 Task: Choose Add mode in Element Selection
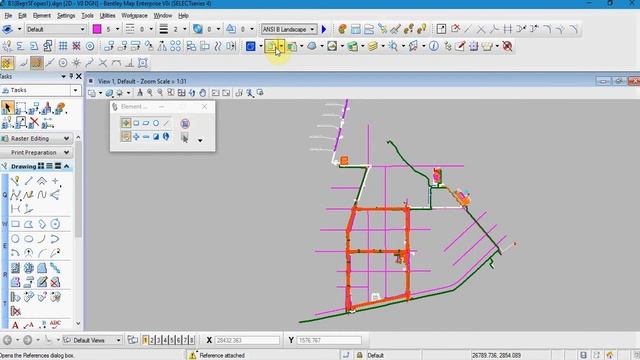[x=136, y=137]
